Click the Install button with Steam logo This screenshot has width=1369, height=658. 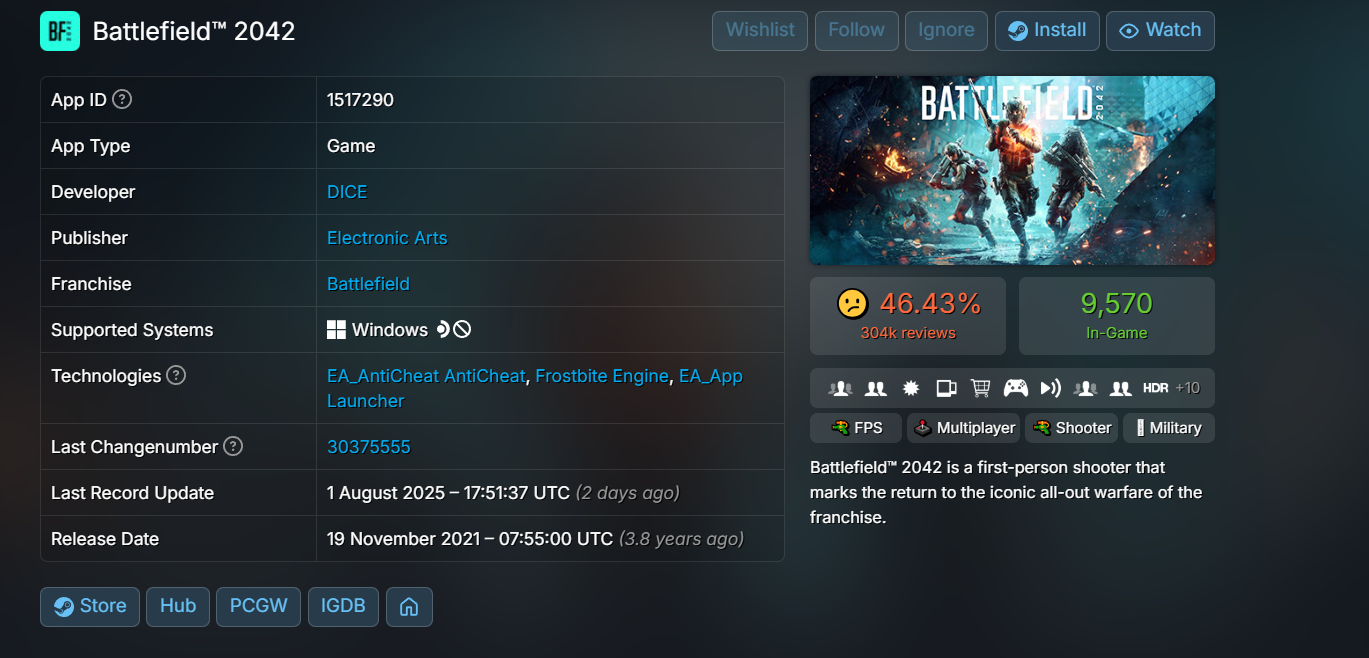(x=1047, y=31)
